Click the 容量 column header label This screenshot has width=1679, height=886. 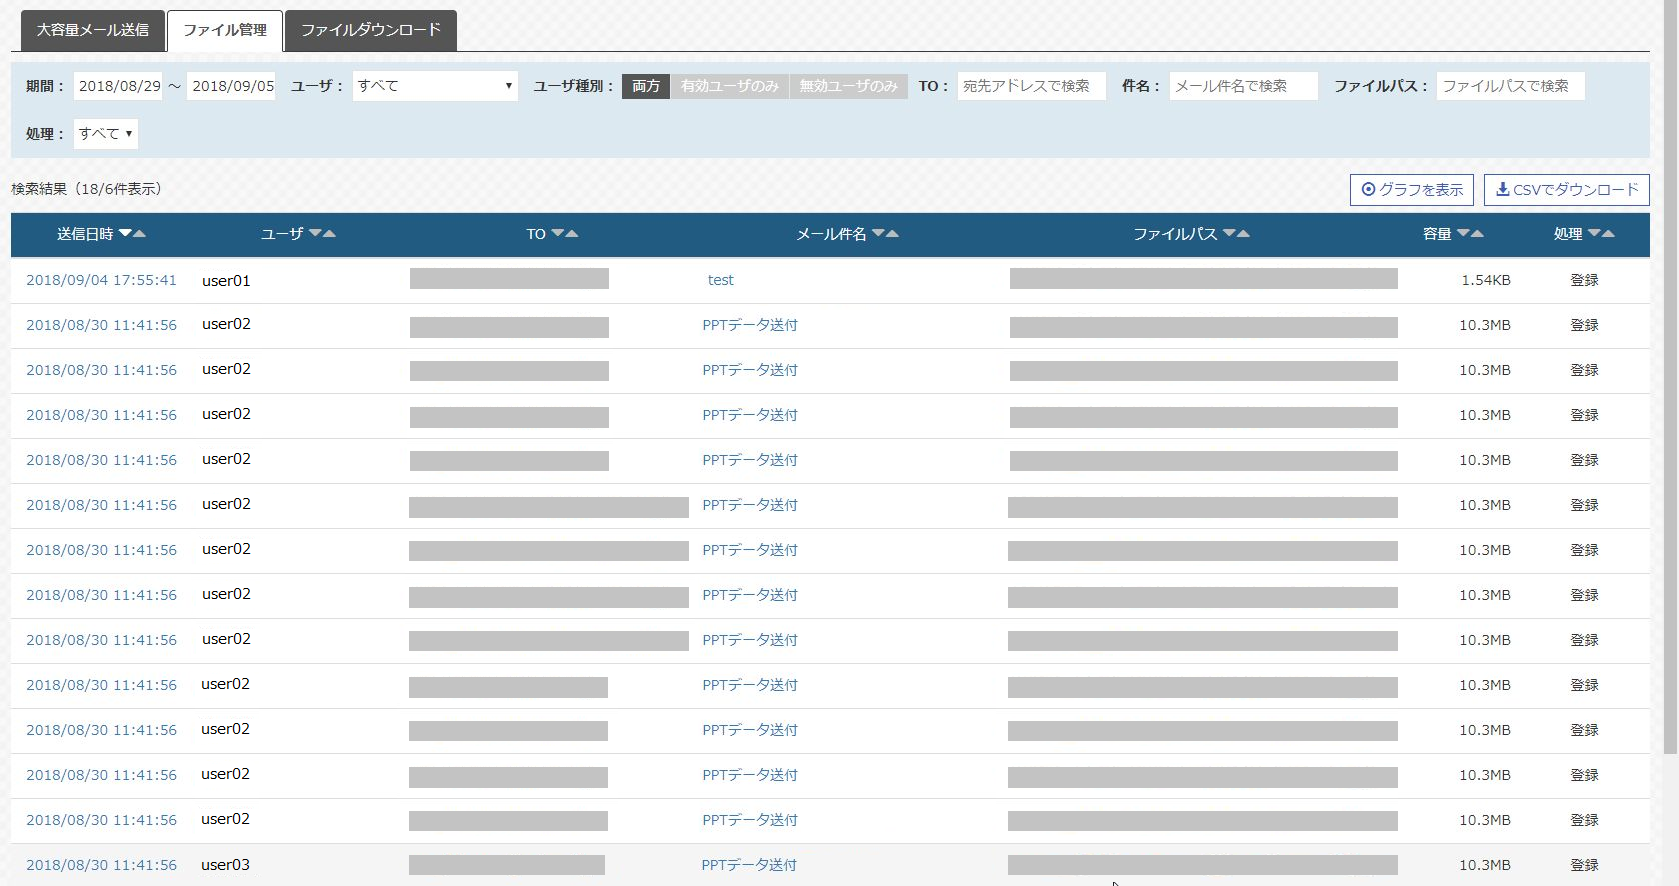point(1437,234)
